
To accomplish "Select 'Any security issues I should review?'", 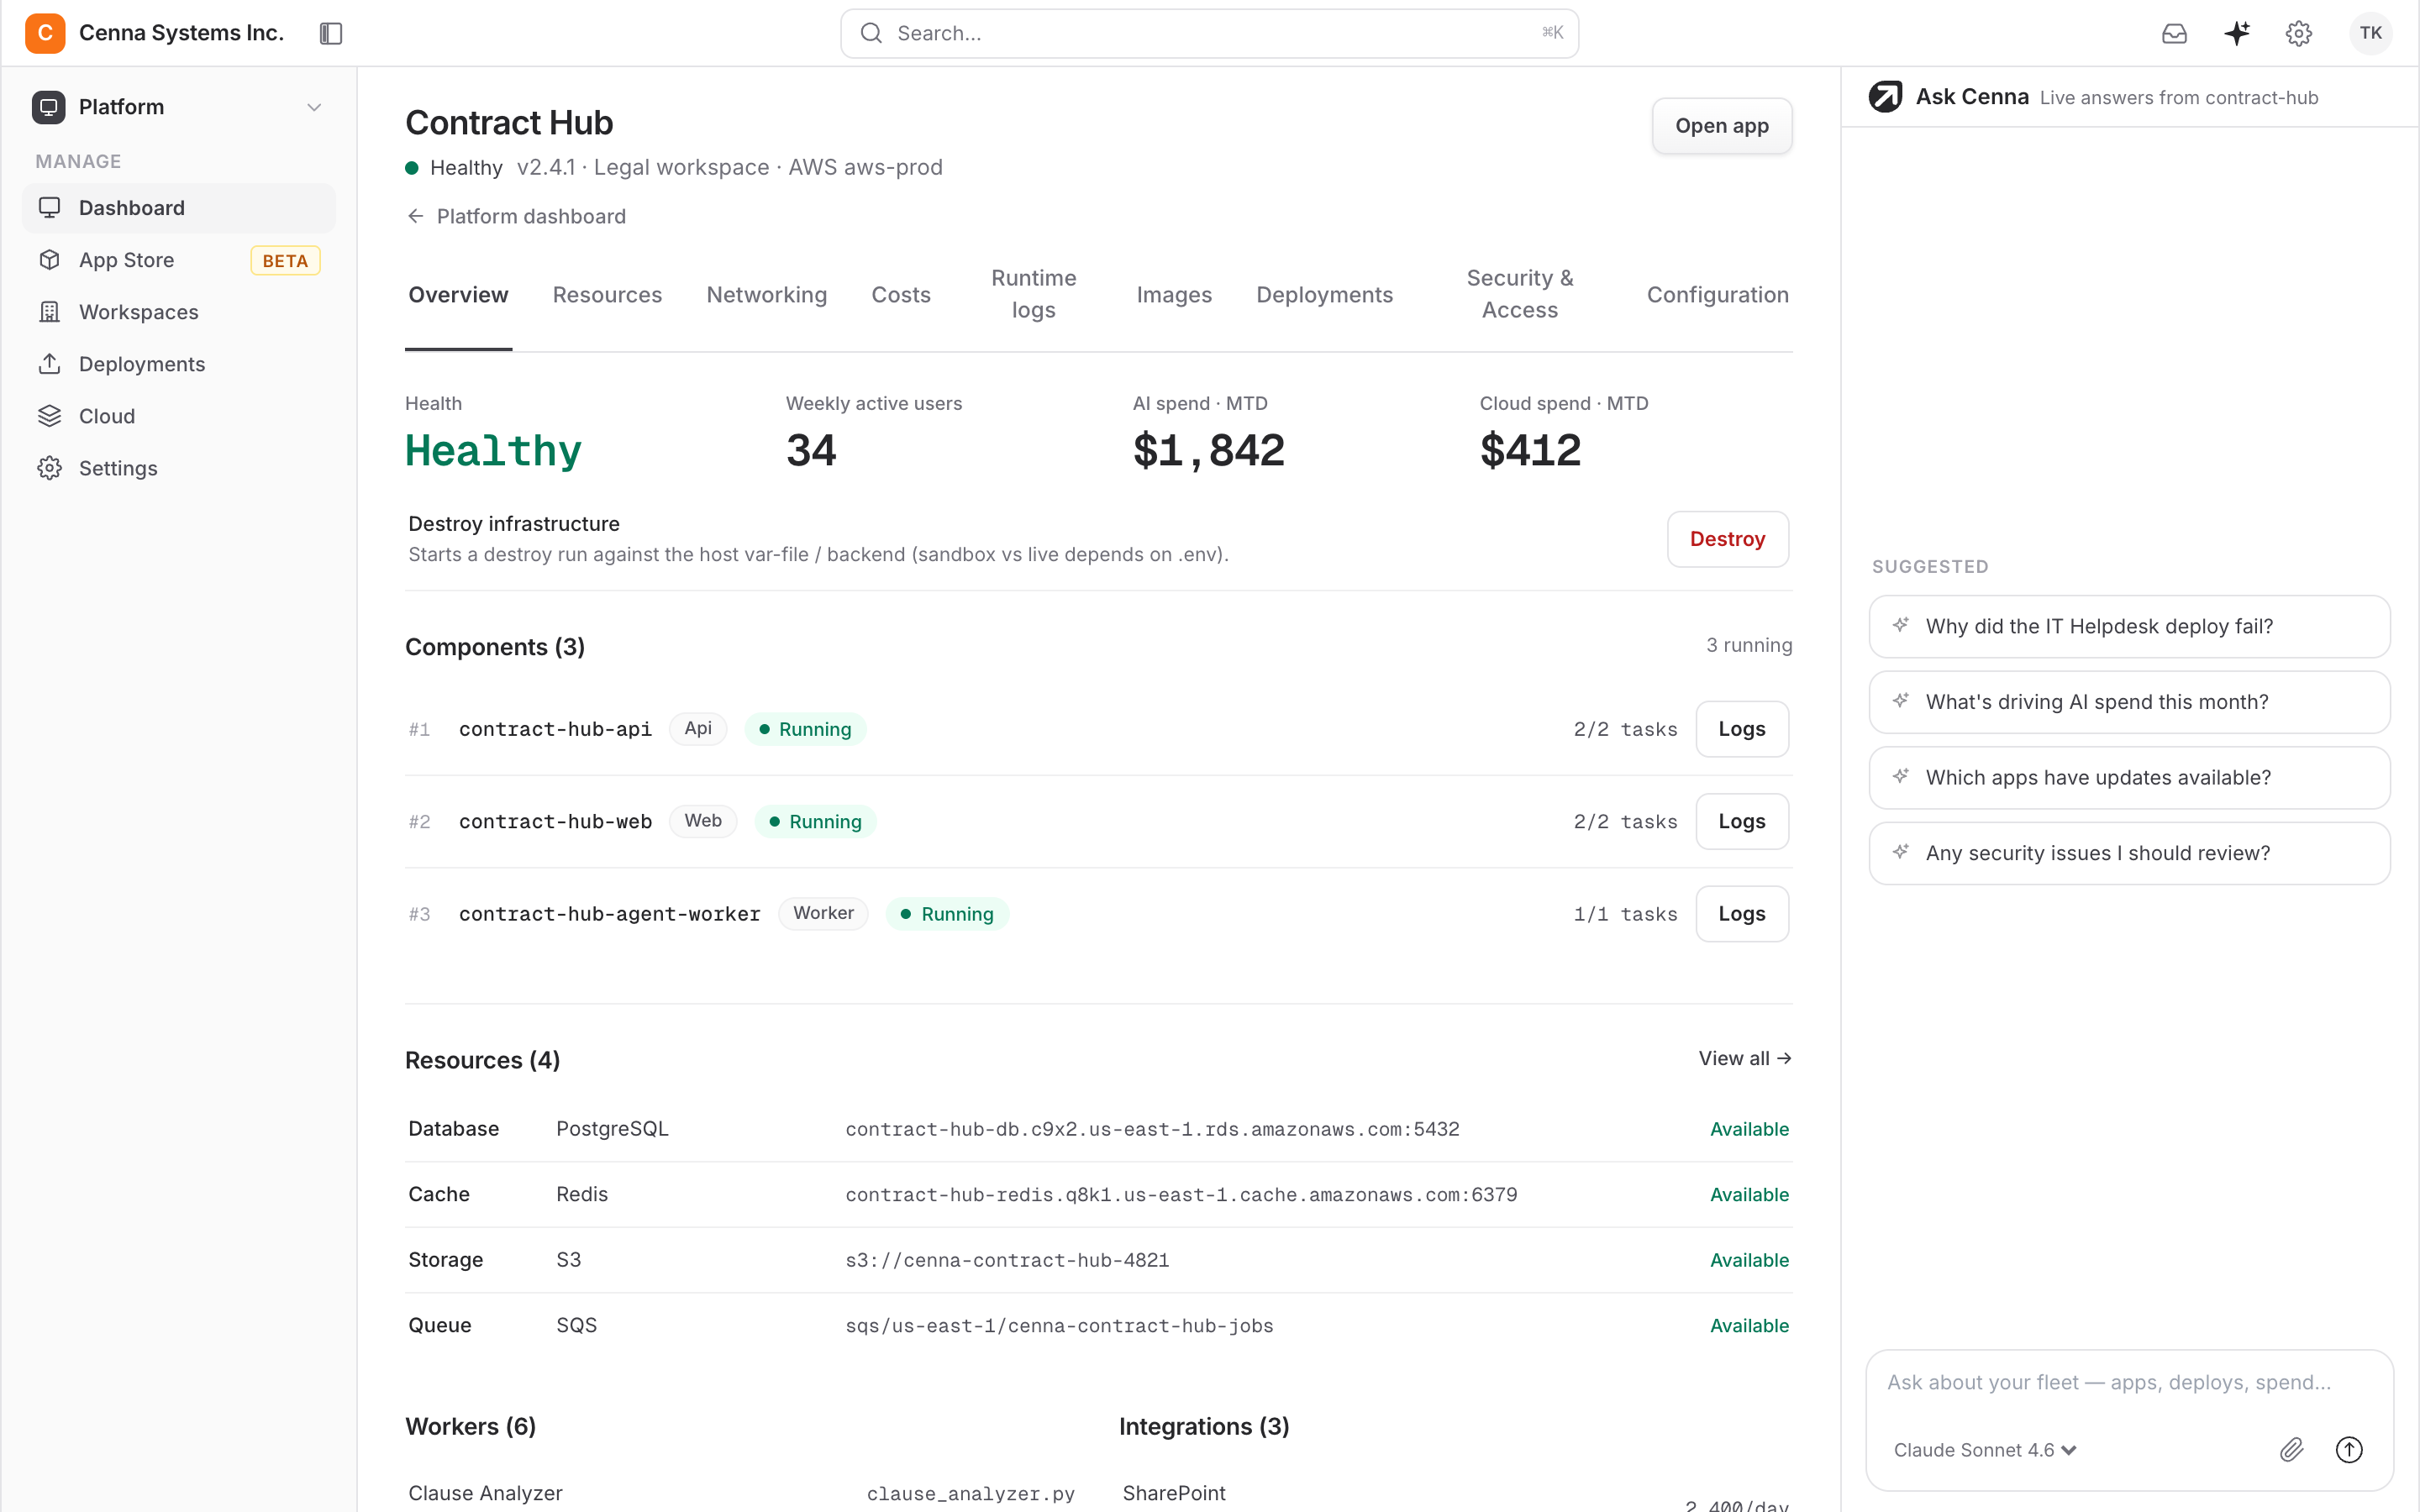I will click(2129, 853).
